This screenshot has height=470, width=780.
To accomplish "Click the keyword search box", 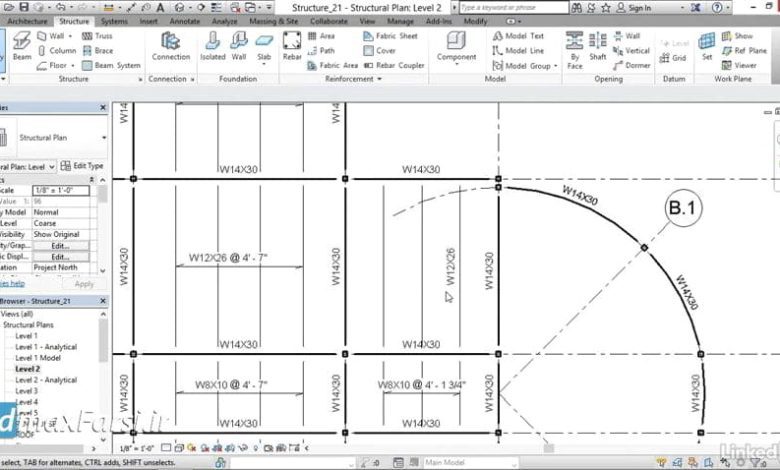I will pos(513,7).
